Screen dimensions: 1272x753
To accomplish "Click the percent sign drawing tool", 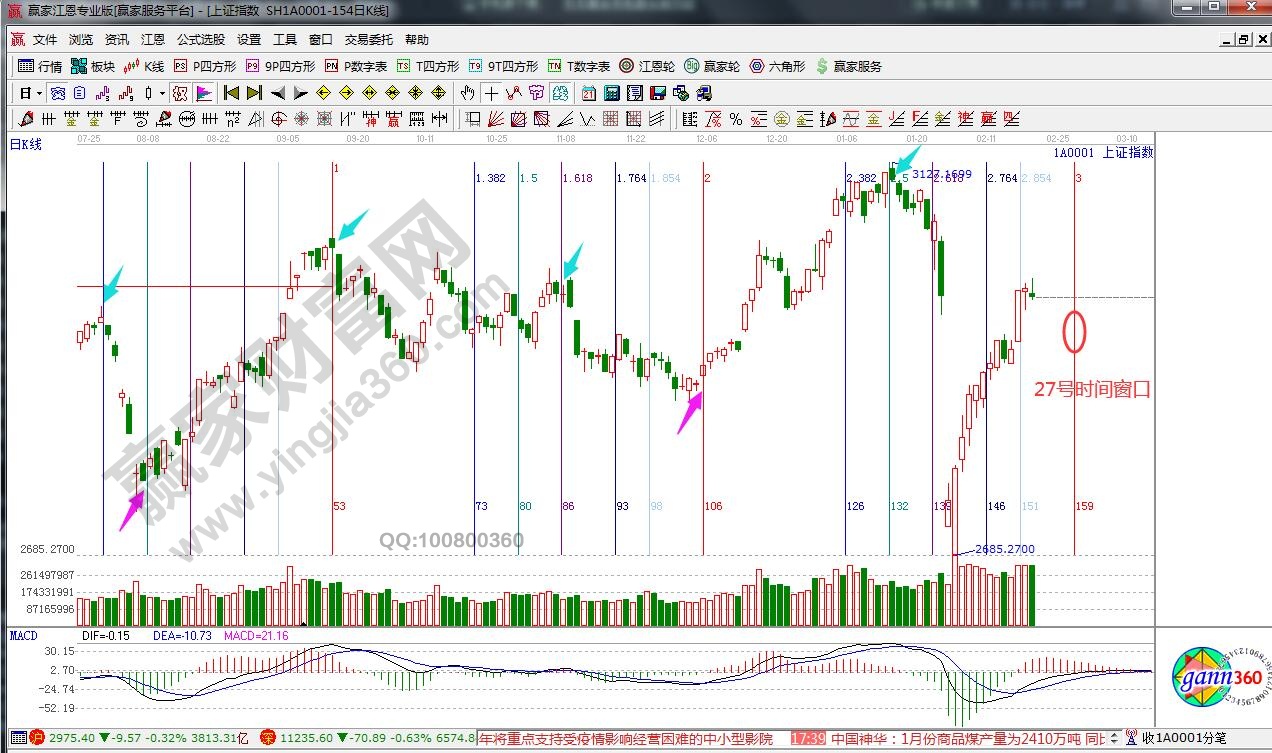I will (x=736, y=120).
